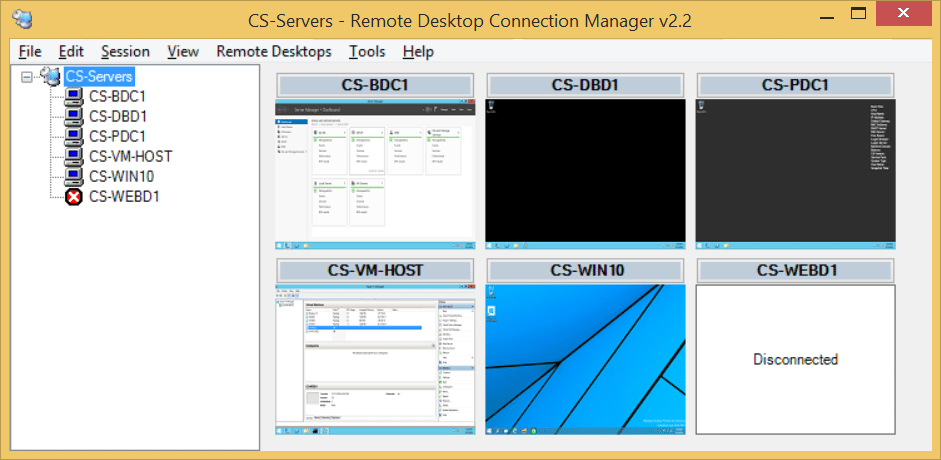This screenshot has height=460, width=941.
Task: Click the Start button in CS-VM-HOST thumbnail
Action: coord(280,431)
